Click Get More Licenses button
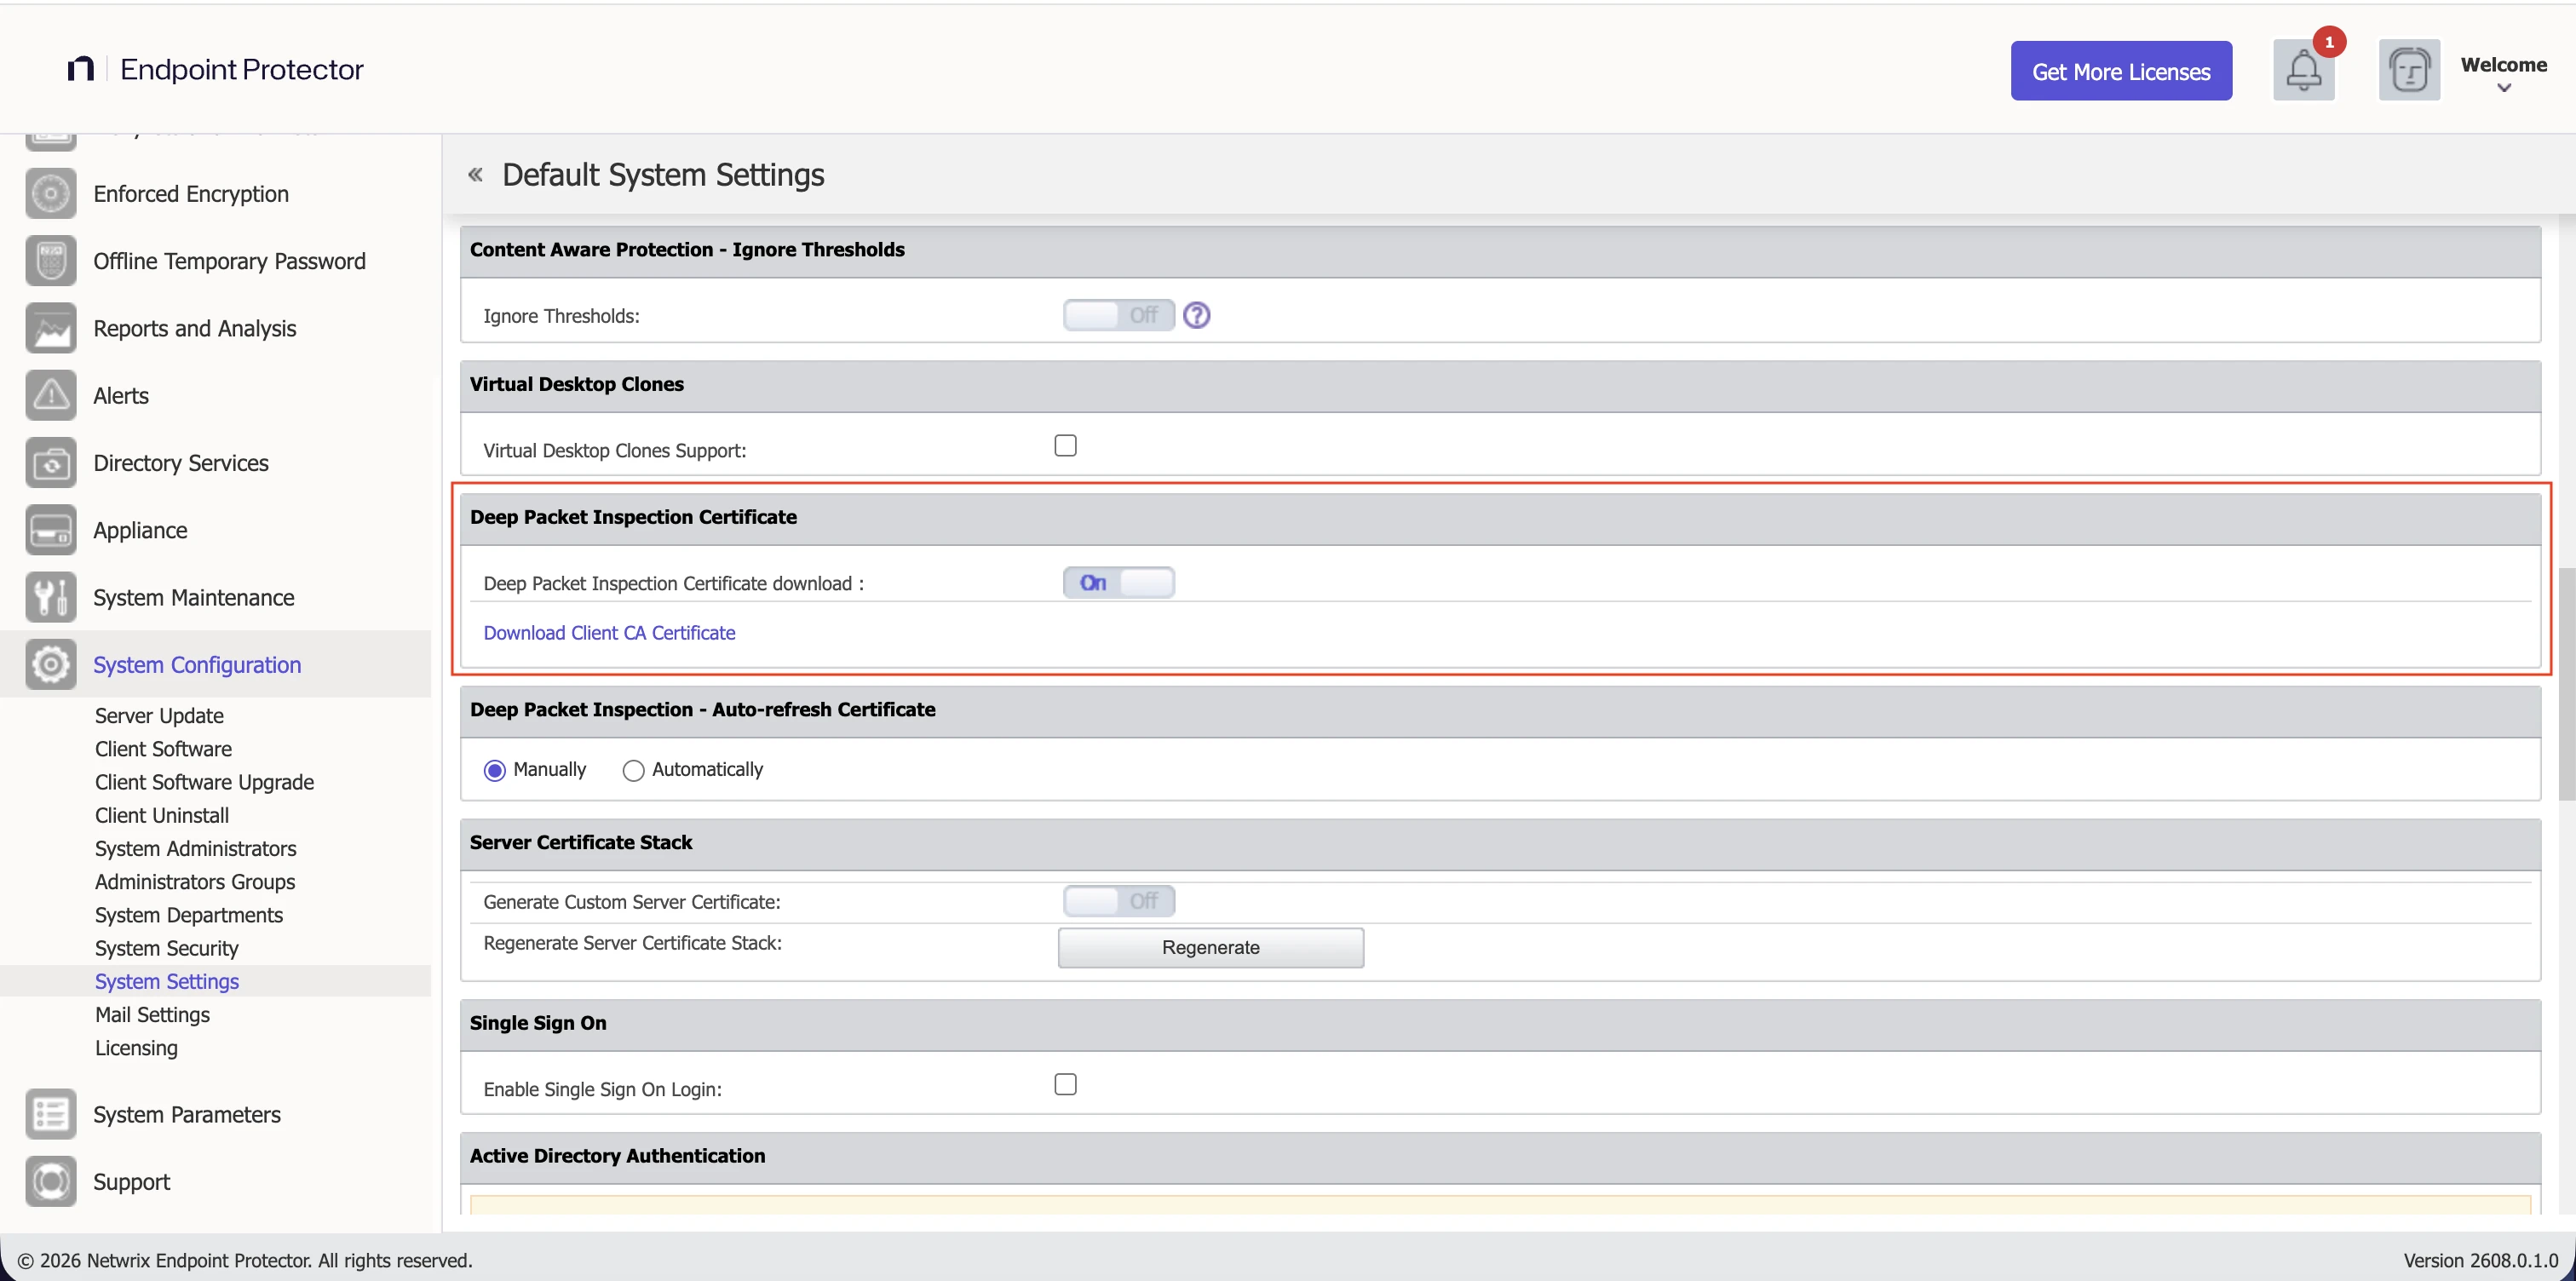This screenshot has height=1281, width=2576. [2121, 70]
